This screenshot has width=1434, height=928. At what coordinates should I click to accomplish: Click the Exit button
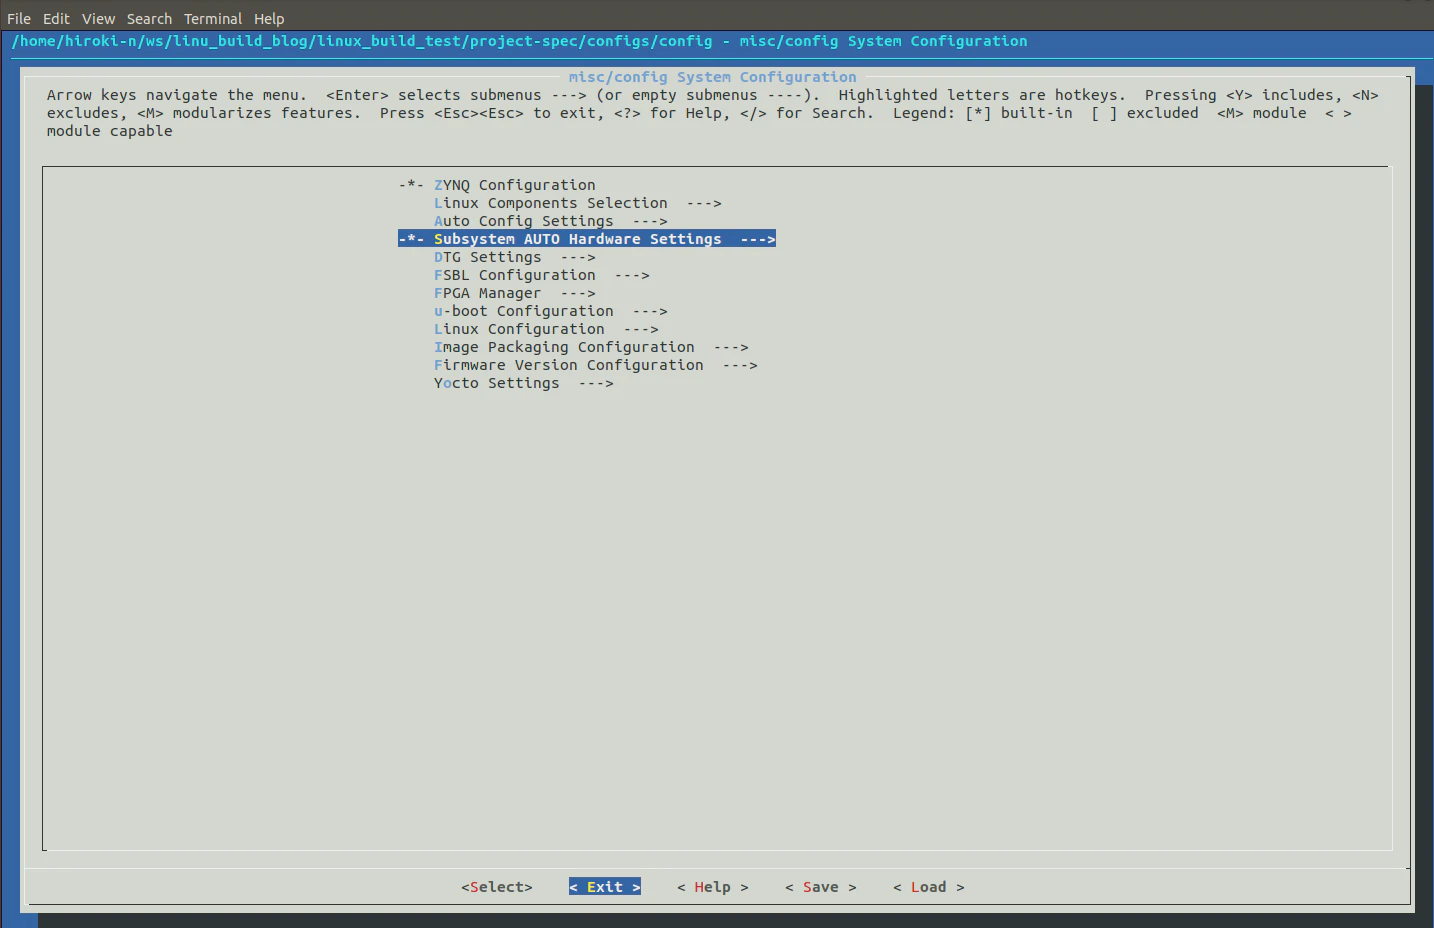click(x=605, y=887)
